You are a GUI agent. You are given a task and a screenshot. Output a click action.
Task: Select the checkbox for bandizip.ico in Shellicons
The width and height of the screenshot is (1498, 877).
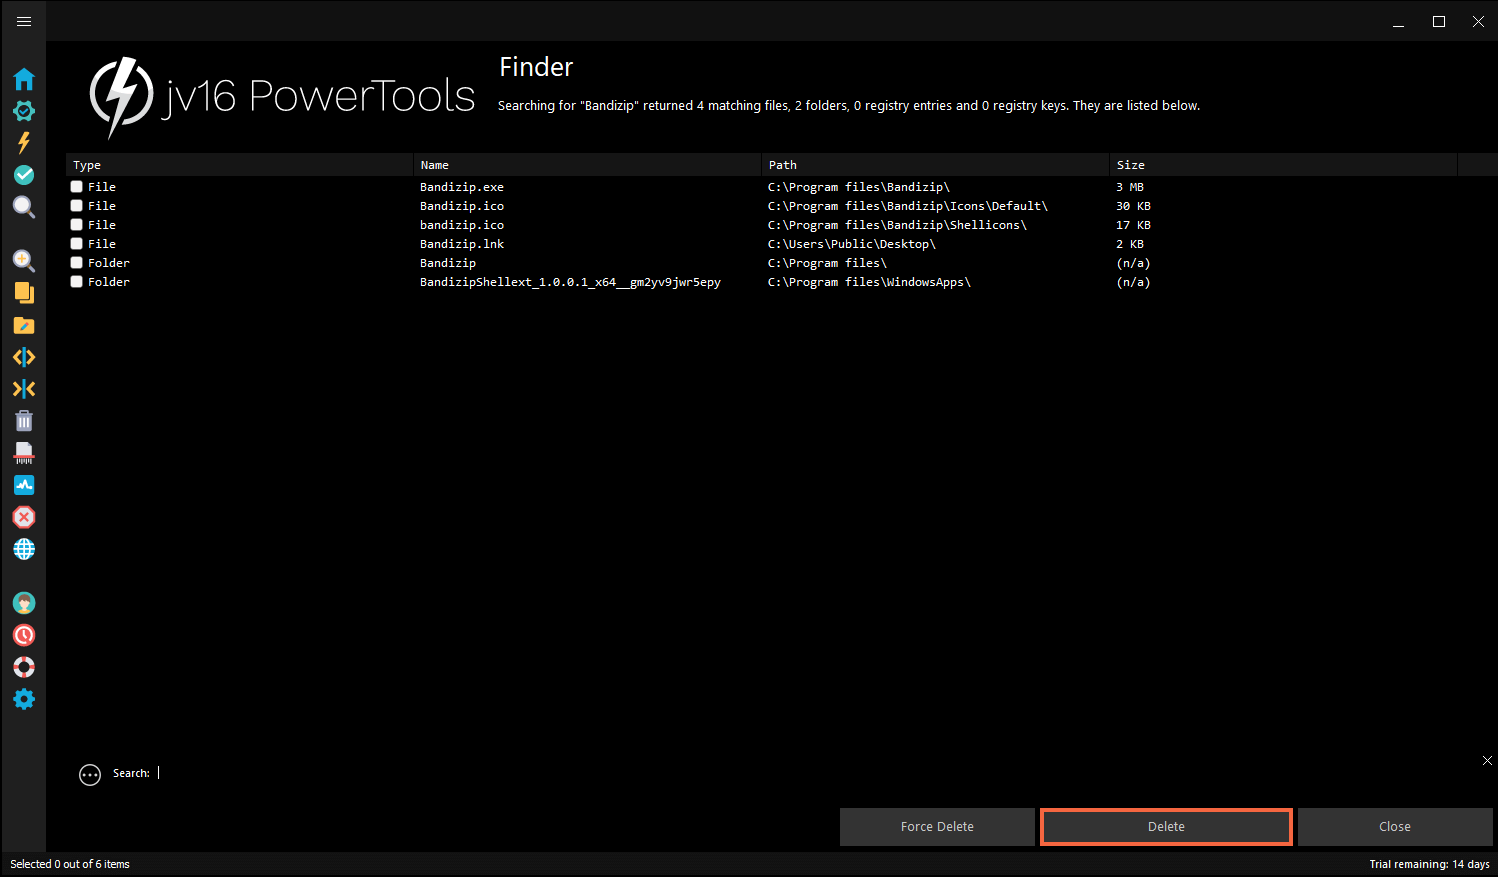[x=77, y=225]
